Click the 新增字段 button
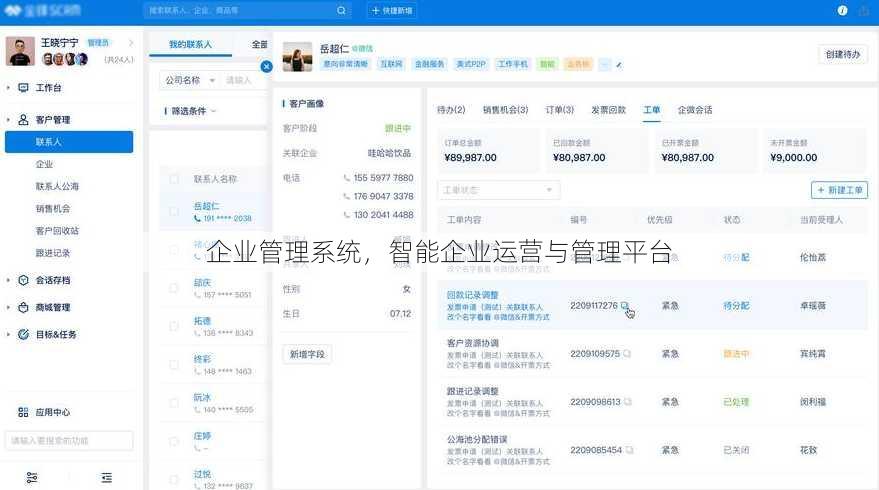The image size is (879, 490). 307,354
